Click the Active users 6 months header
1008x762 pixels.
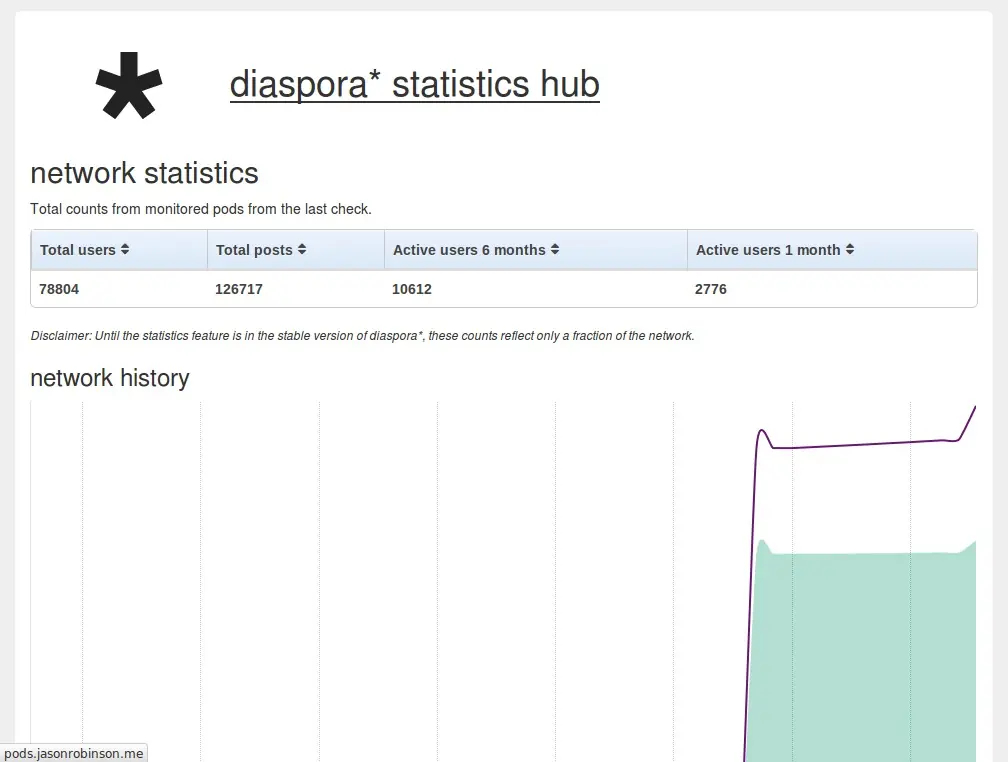pos(536,249)
